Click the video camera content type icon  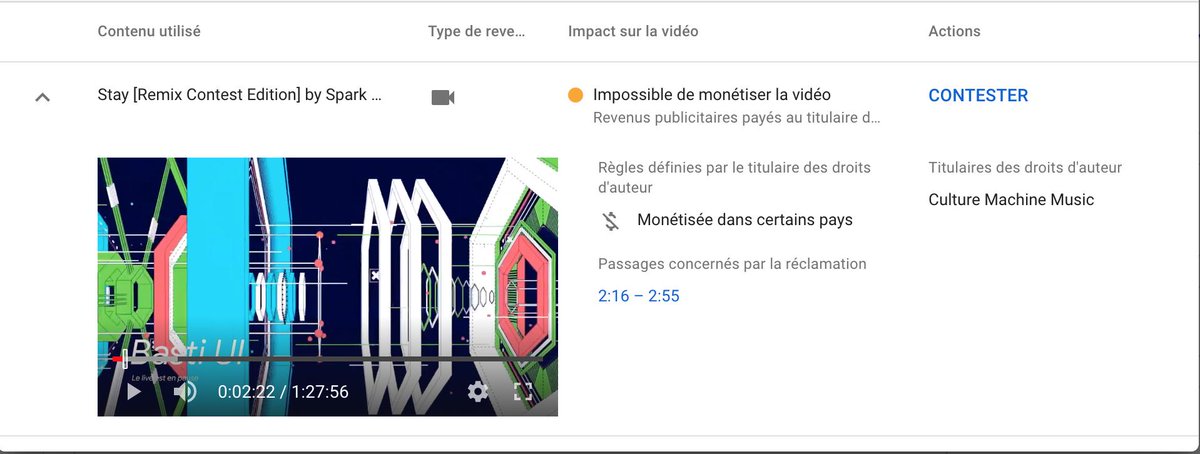pyautogui.click(x=443, y=97)
